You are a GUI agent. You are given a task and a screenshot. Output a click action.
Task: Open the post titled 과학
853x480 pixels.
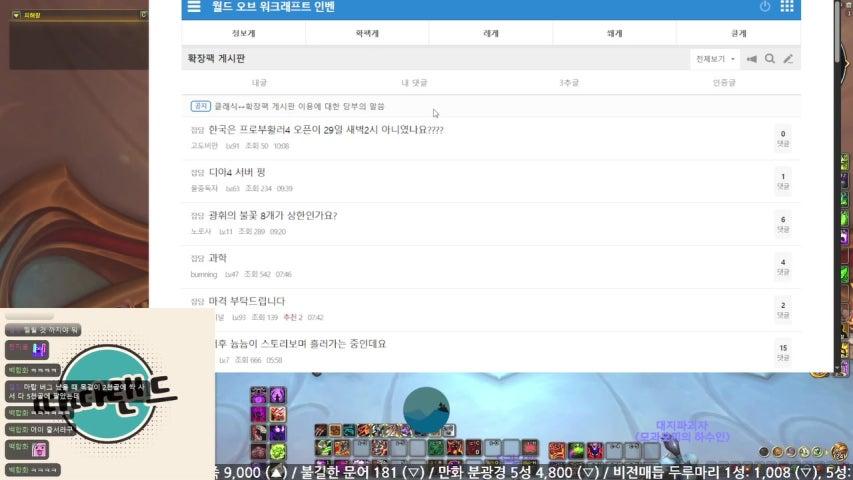click(x=218, y=258)
